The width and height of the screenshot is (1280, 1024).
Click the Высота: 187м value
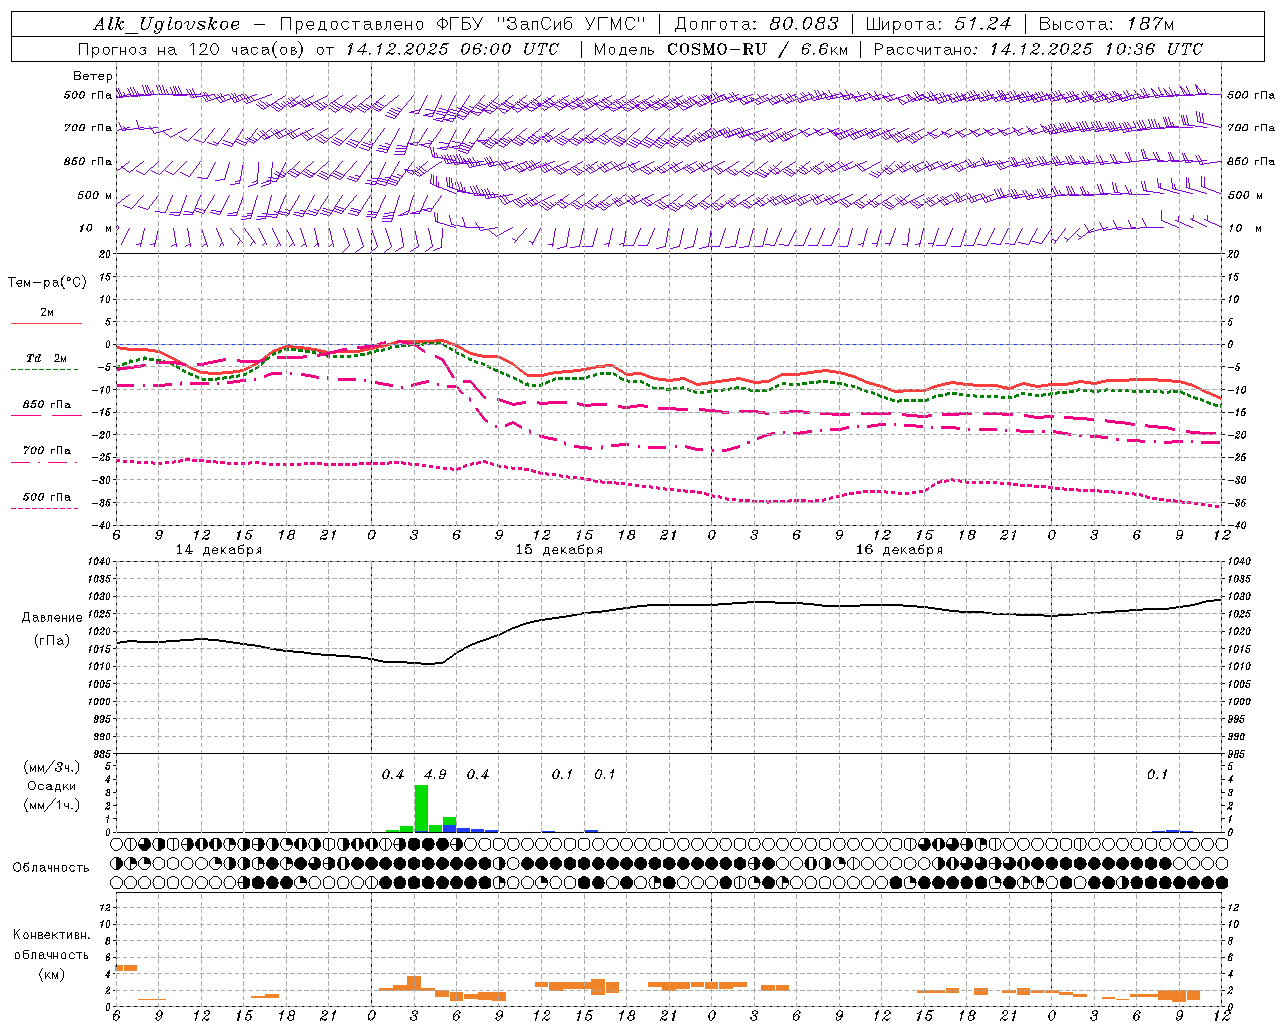[1106, 24]
